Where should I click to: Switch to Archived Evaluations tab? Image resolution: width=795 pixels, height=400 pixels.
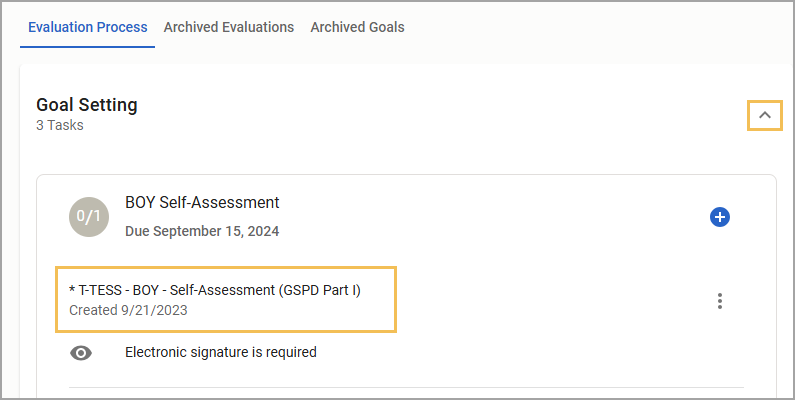(x=229, y=27)
